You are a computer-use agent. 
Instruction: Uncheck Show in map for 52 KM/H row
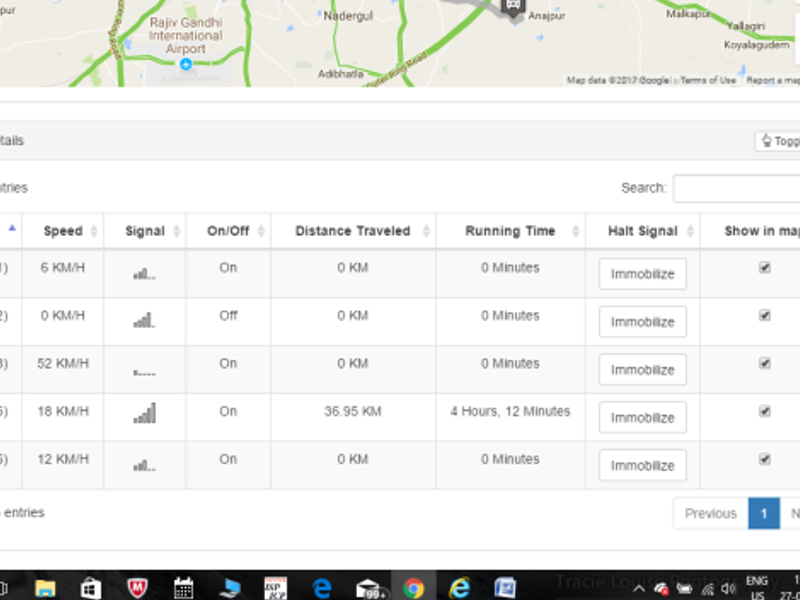tap(764, 363)
